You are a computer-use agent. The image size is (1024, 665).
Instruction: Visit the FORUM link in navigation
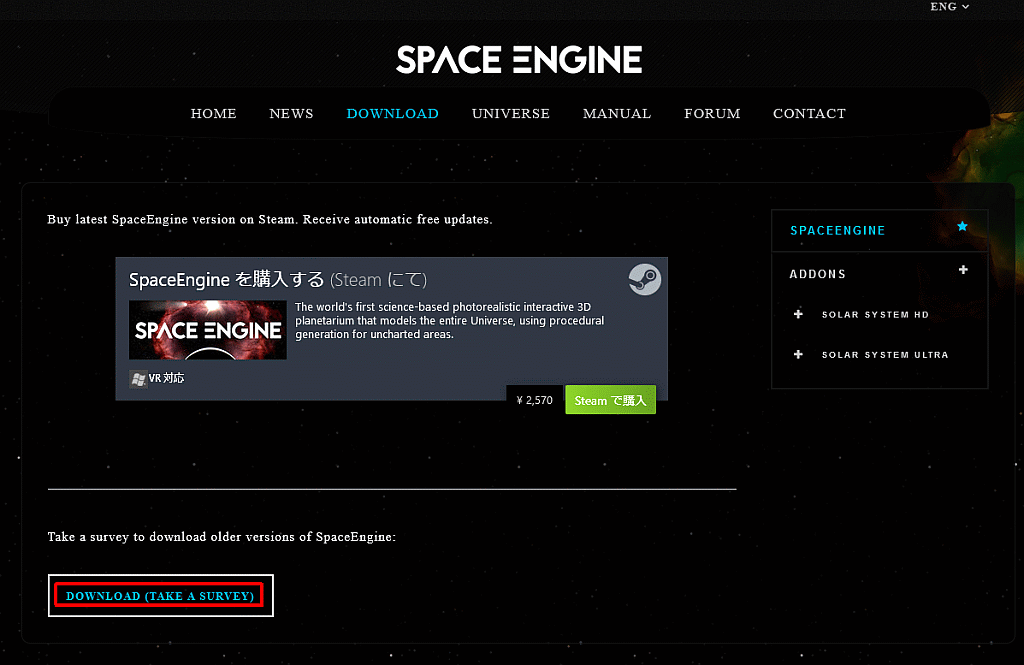pos(712,114)
